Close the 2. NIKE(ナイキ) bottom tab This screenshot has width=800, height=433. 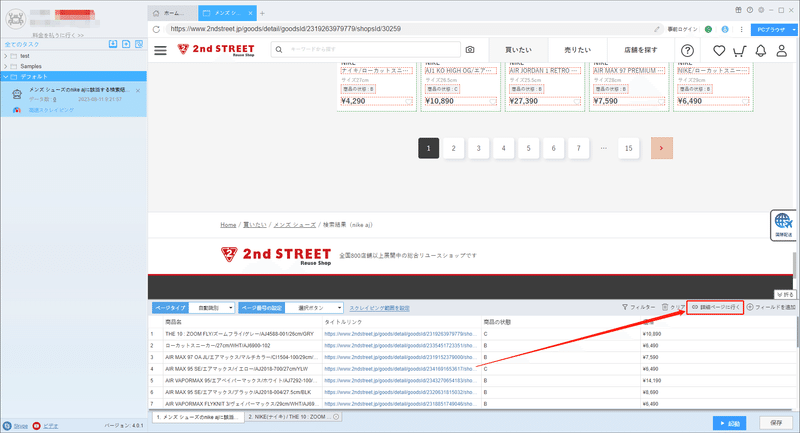(x=336, y=417)
